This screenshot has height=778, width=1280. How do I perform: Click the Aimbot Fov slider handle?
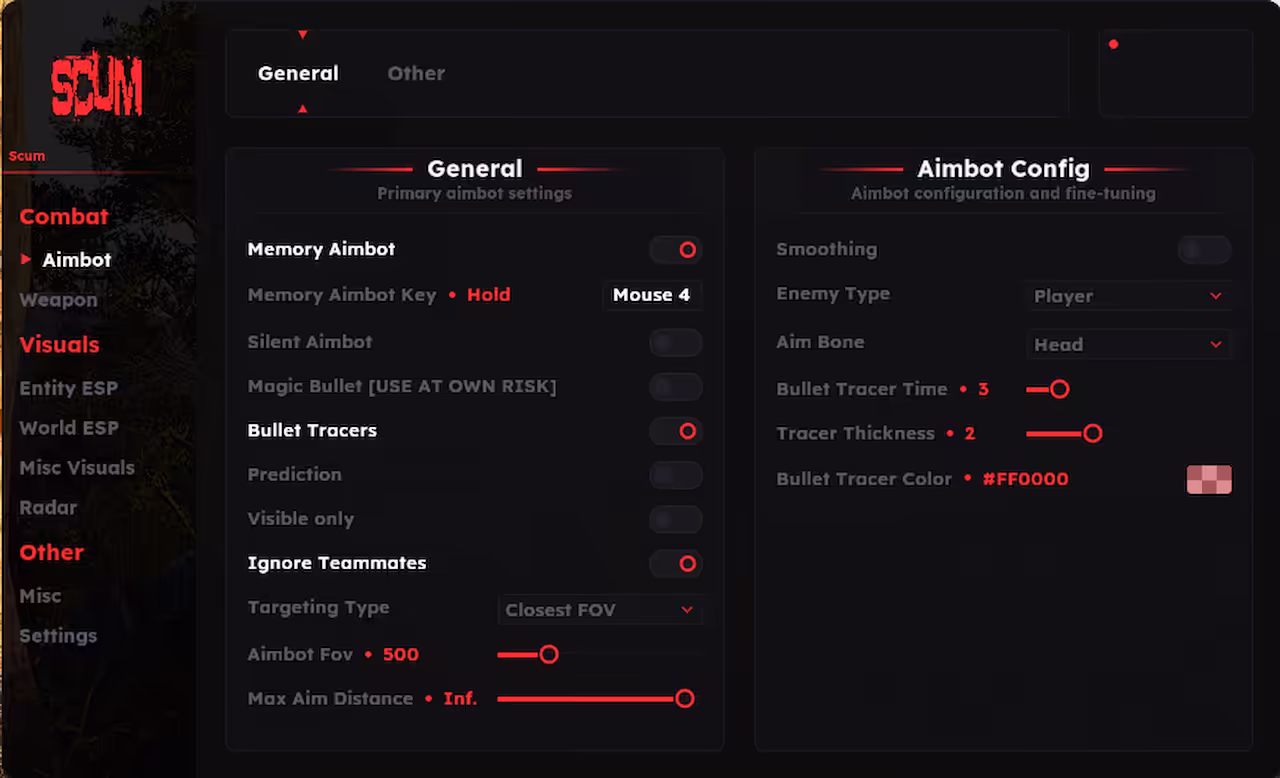(x=549, y=654)
